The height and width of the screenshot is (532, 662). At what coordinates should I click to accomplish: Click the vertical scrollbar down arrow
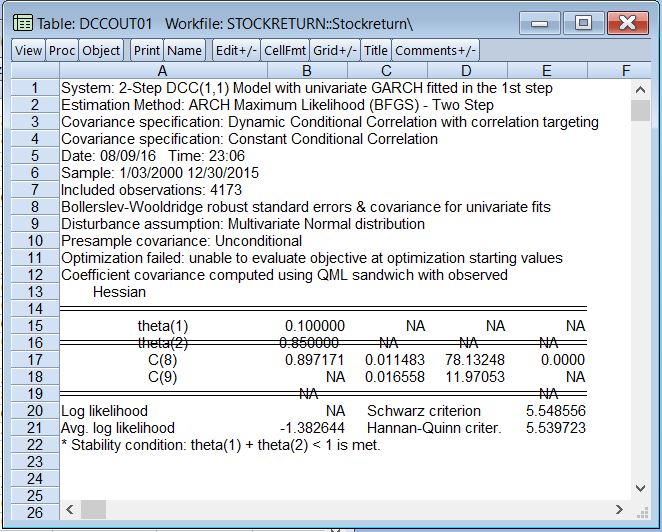[641, 488]
